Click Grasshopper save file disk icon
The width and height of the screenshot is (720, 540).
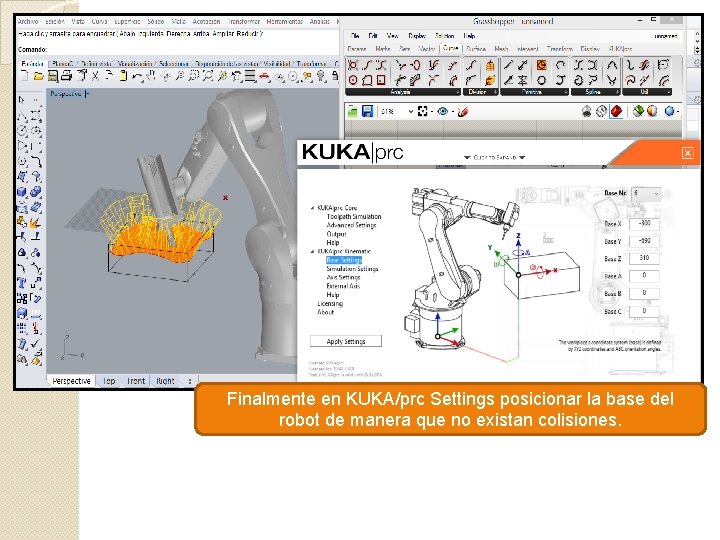click(367, 111)
